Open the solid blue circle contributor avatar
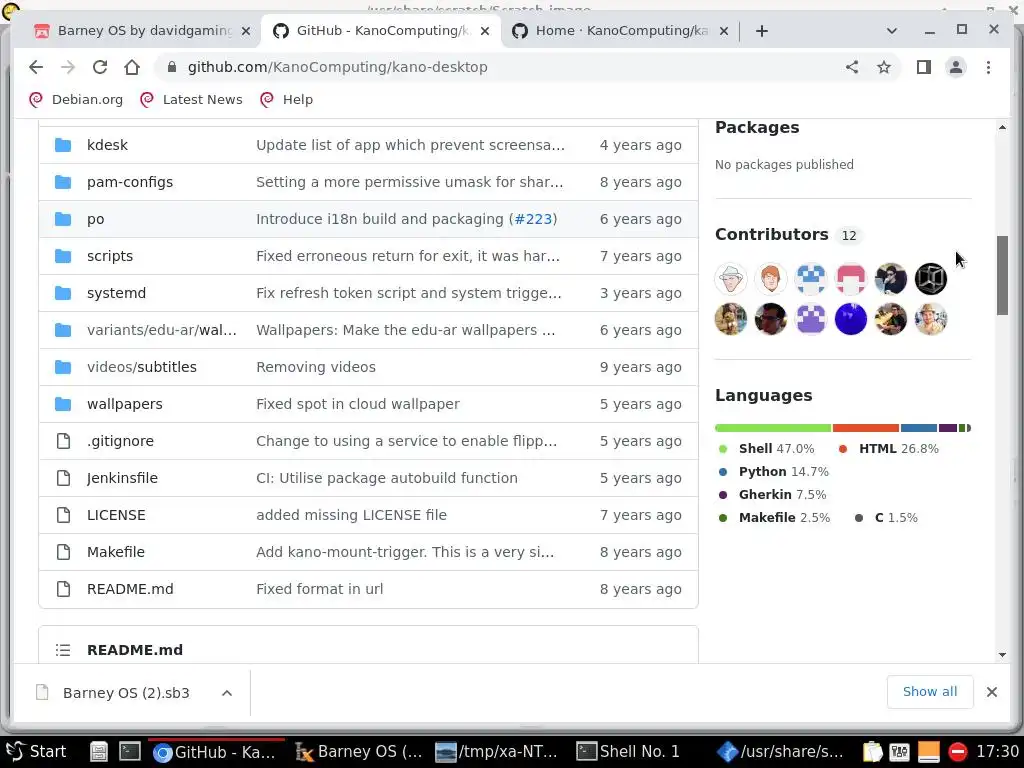Image resolution: width=1024 pixels, height=768 pixels. [x=851, y=319]
